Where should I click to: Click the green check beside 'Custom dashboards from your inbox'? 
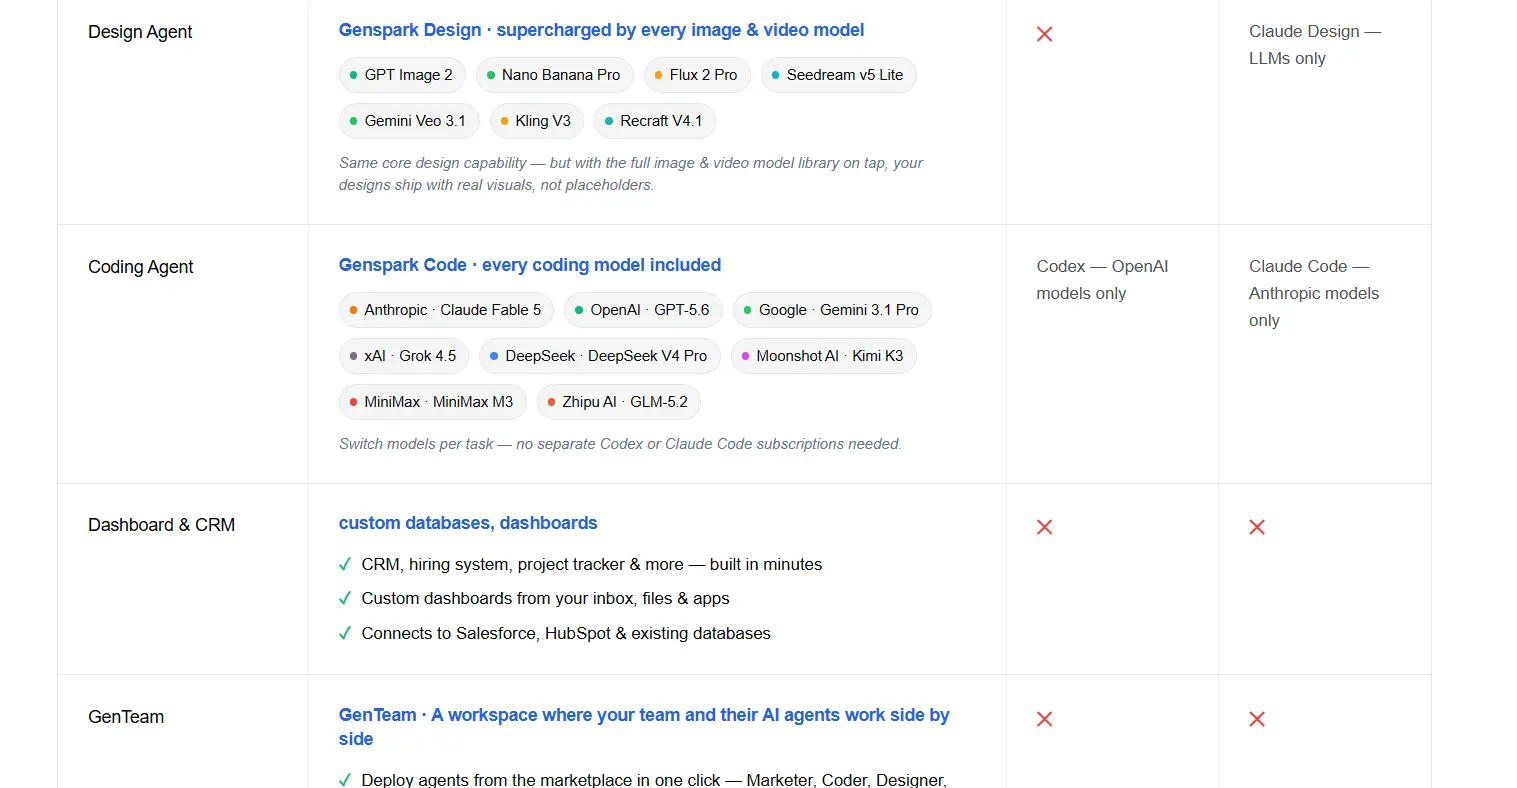pos(345,598)
